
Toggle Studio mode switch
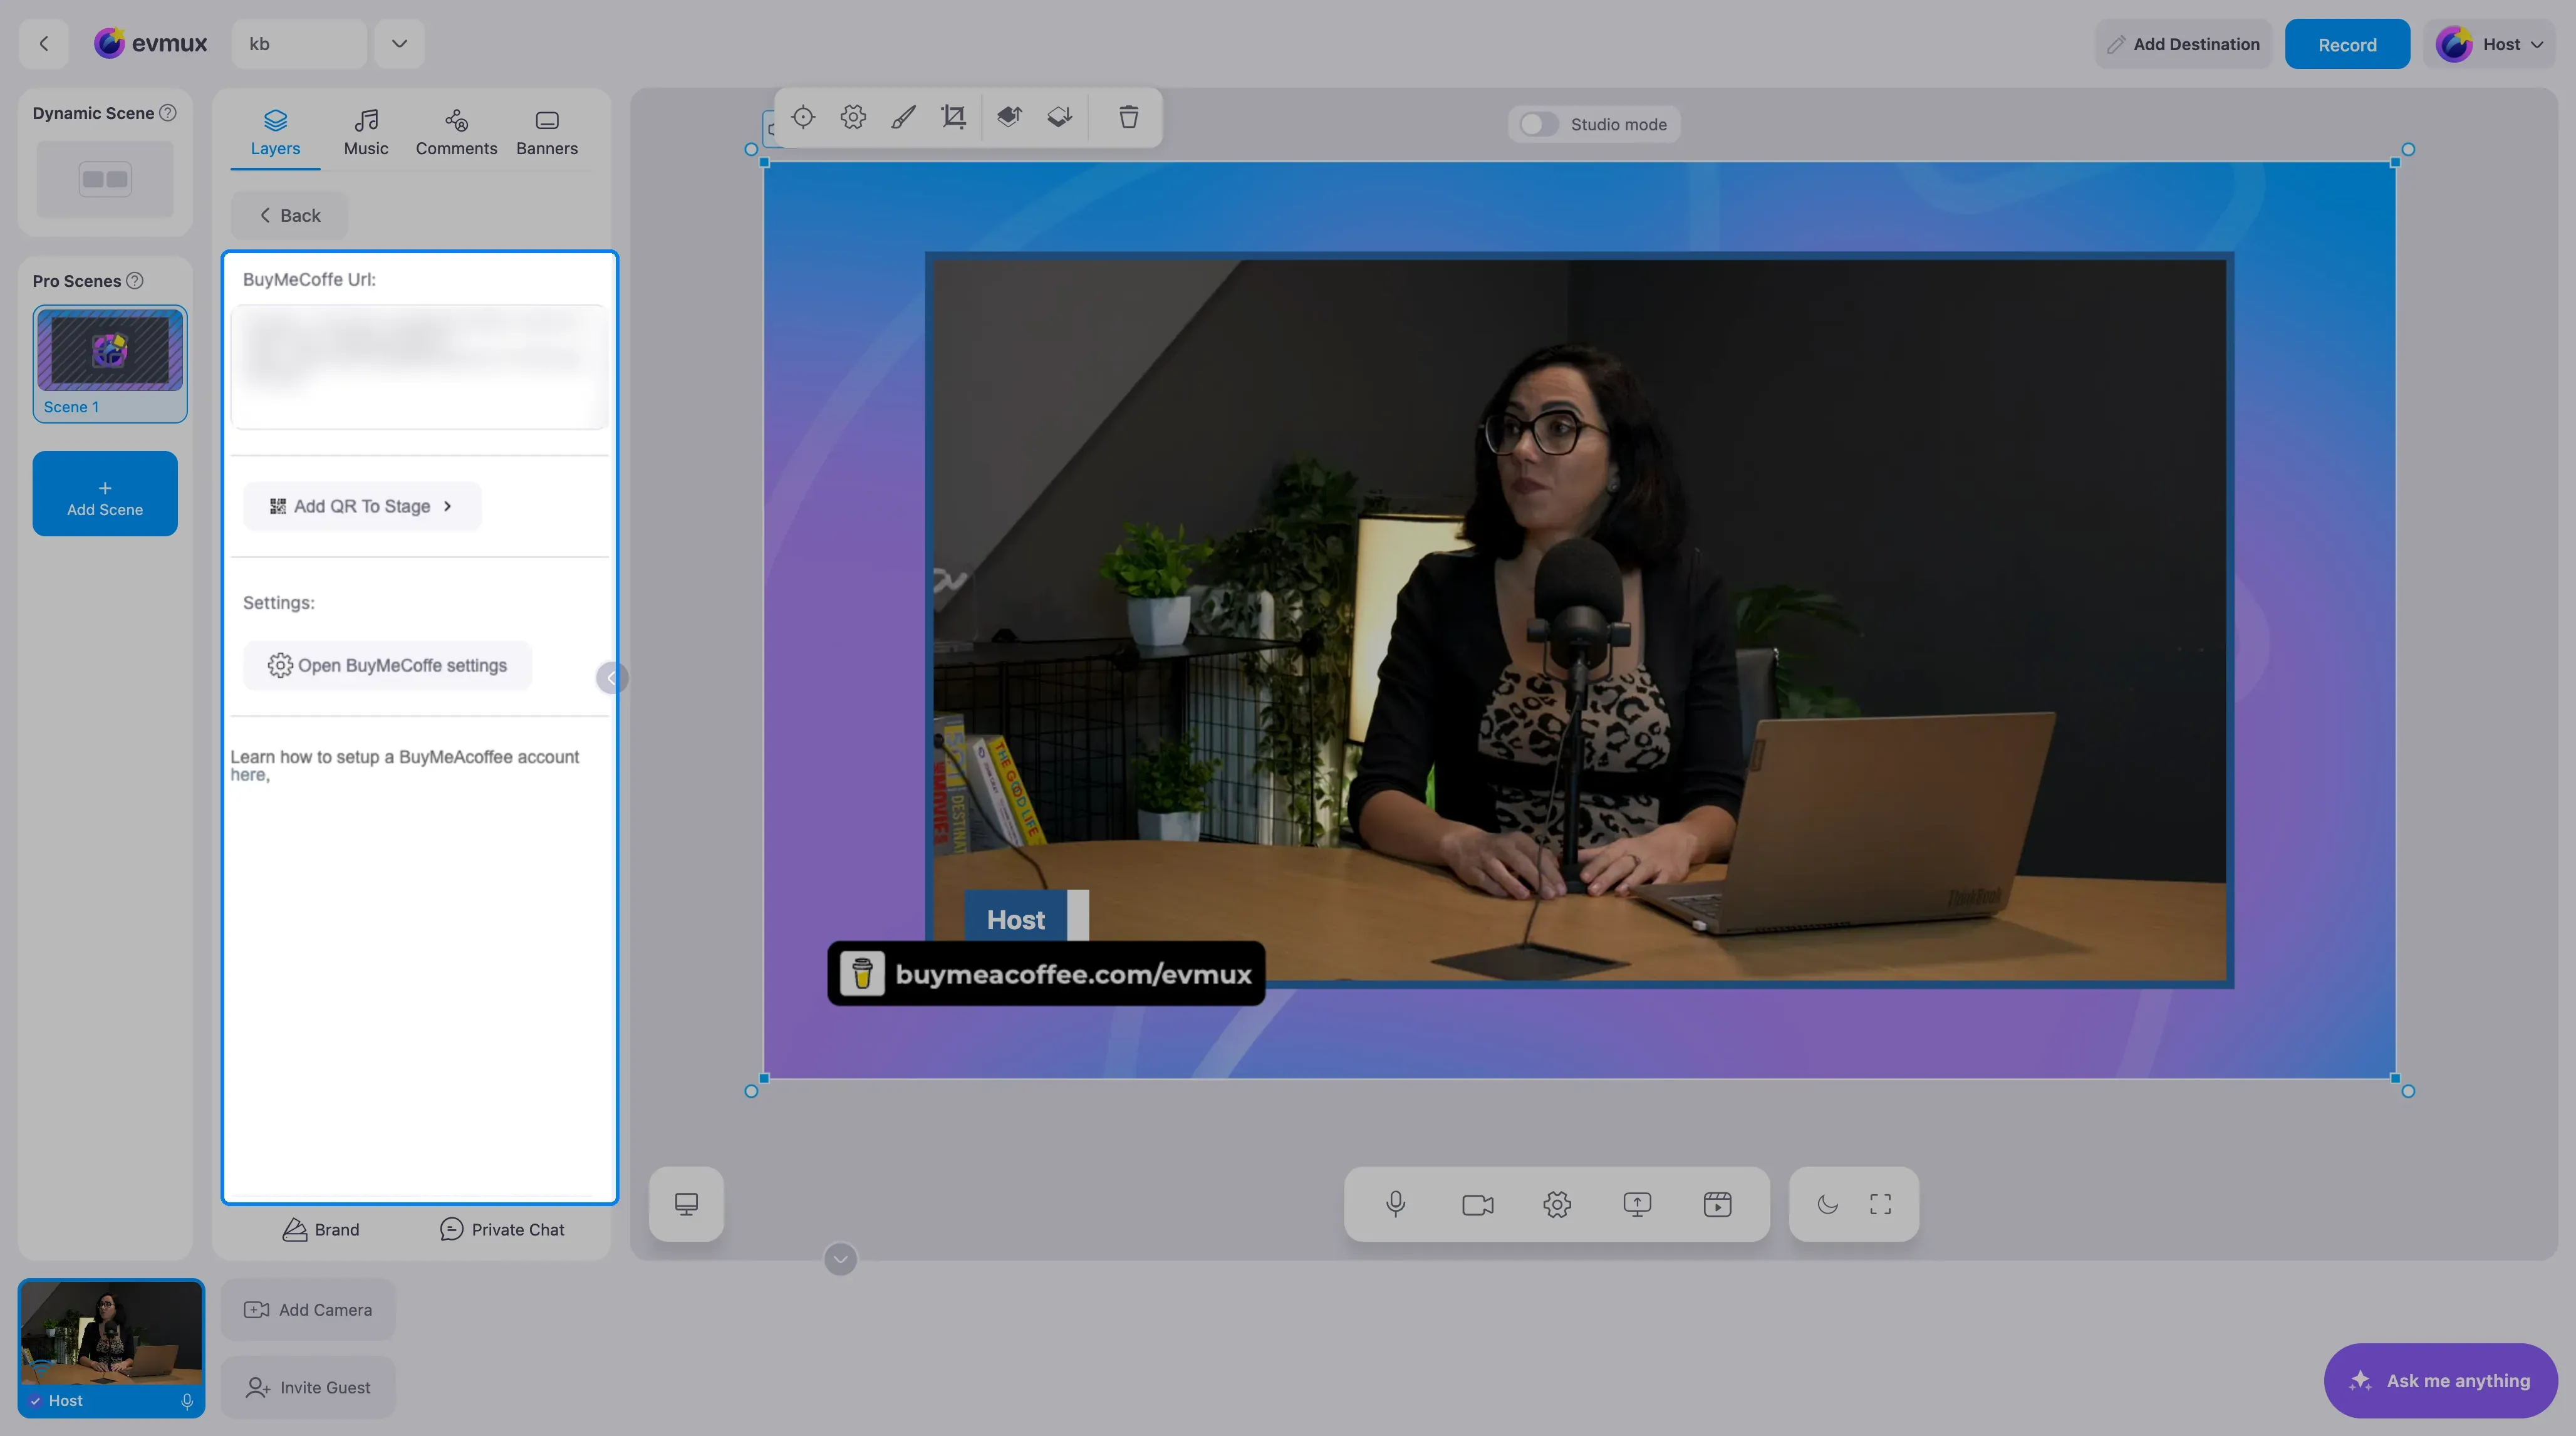pos(1539,124)
